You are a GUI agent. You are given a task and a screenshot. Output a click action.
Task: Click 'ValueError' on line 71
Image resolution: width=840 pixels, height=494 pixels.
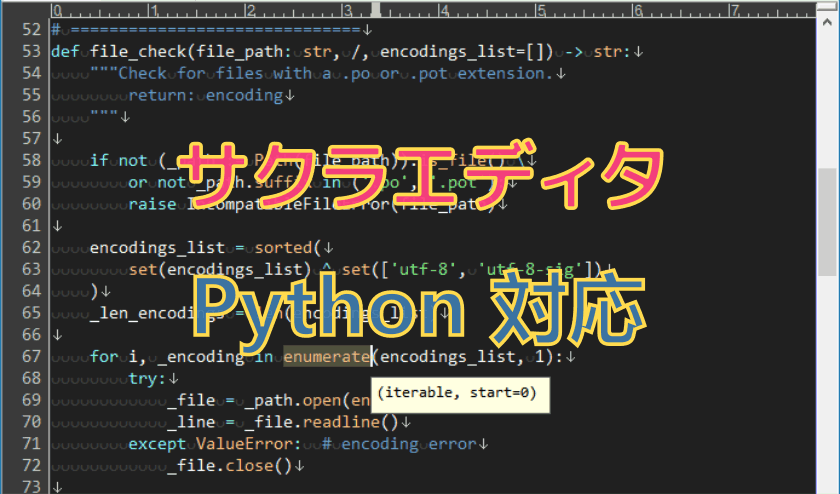pyautogui.click(x=244, y=444)
